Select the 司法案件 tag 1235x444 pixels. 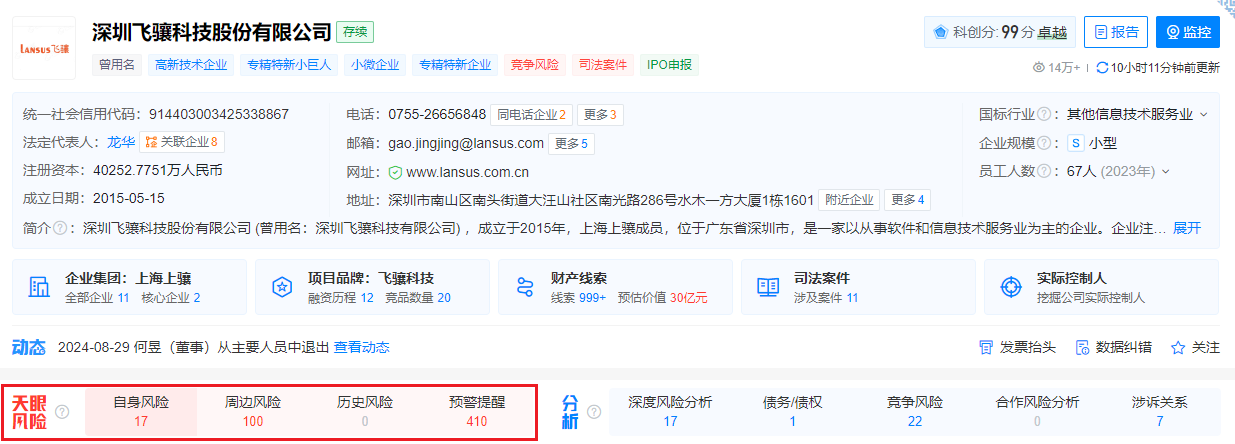603,65
